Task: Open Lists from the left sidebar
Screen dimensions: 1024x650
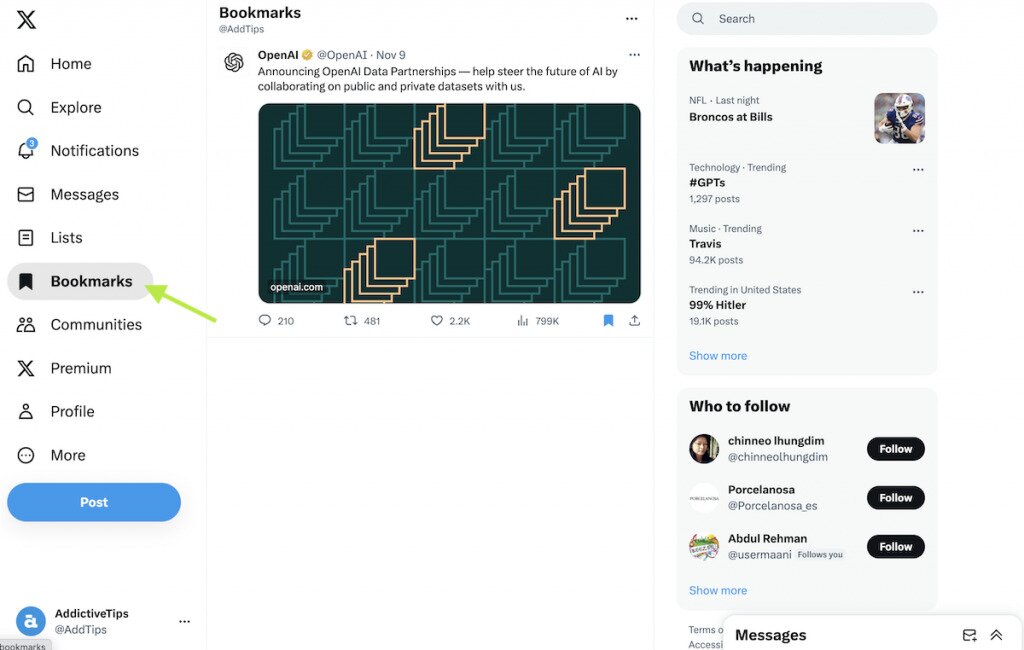Action: click(x=27, y=237)
